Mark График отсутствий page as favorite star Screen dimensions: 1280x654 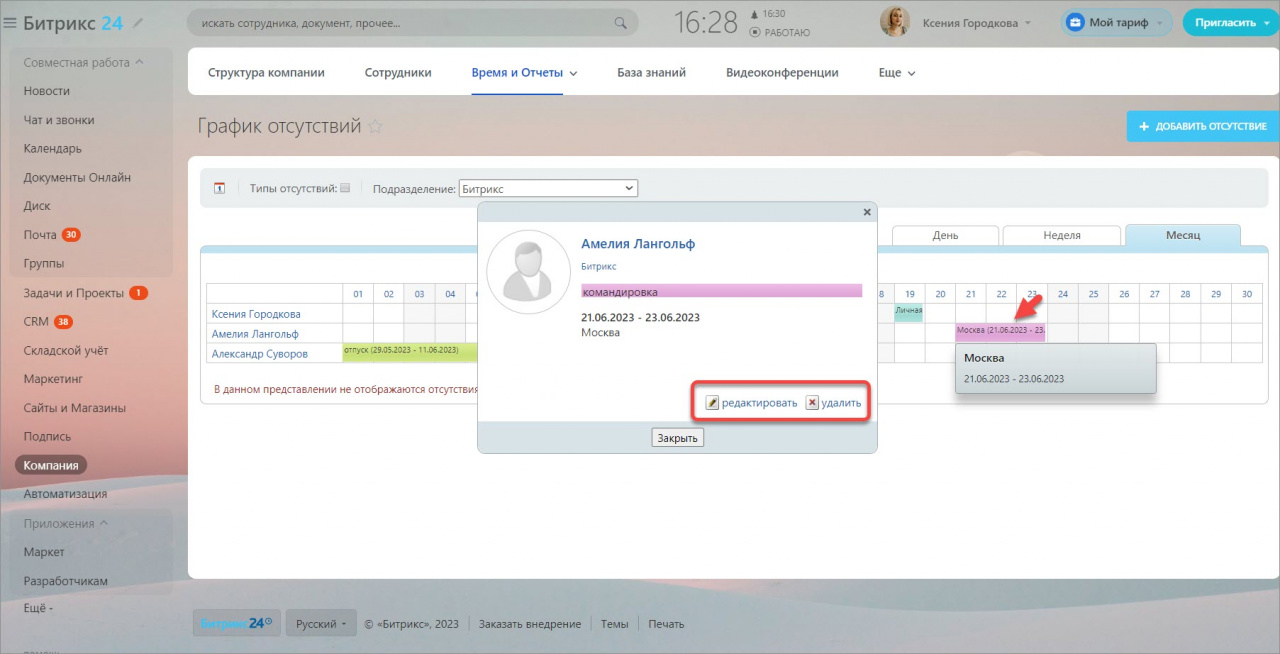pos(375,126)
